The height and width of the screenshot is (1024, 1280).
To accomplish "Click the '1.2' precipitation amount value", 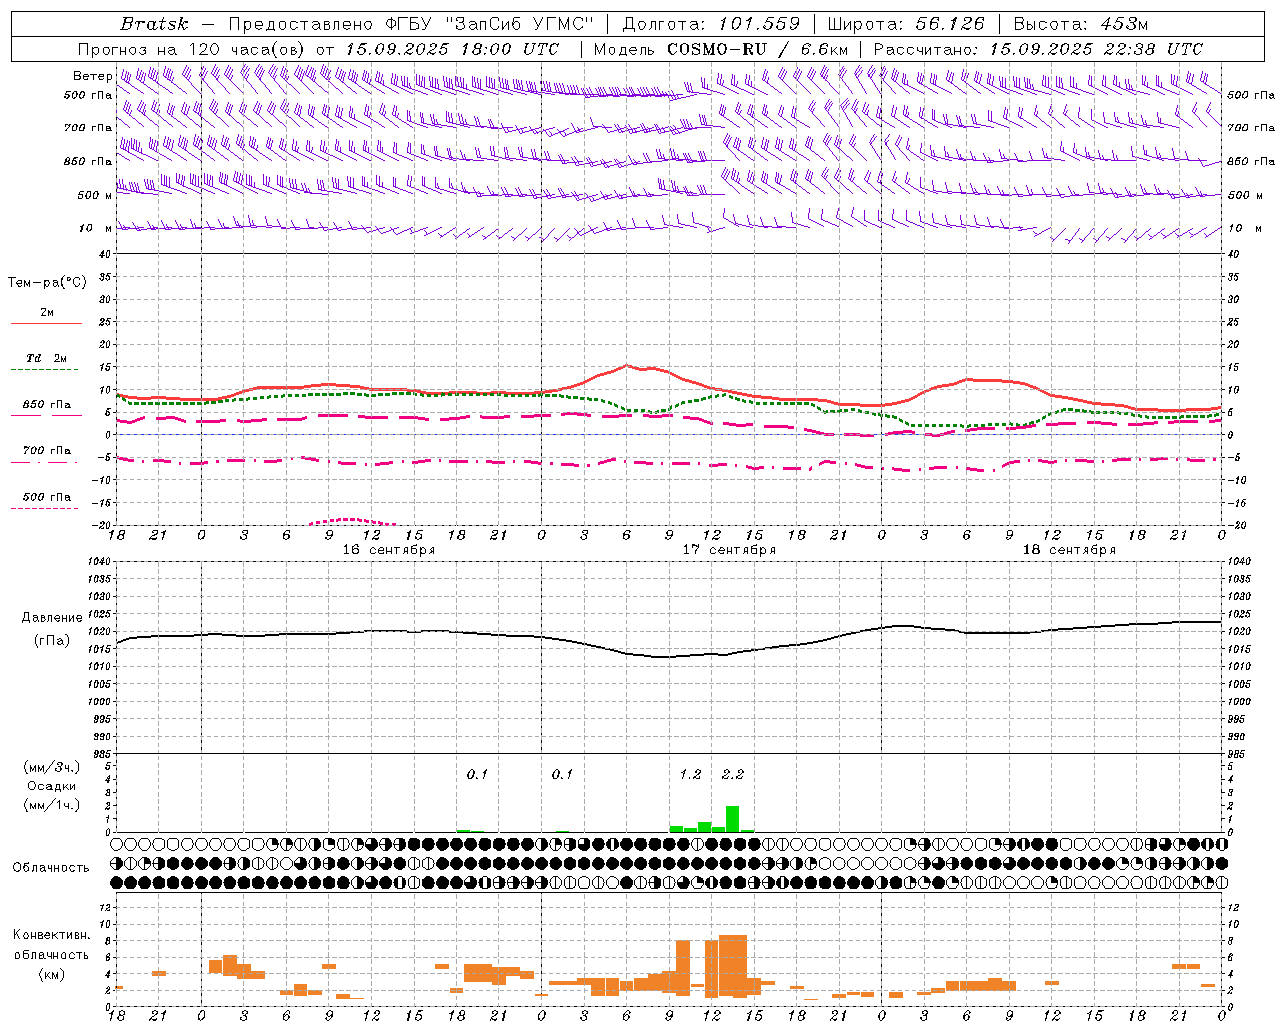I will pos(690,774).
